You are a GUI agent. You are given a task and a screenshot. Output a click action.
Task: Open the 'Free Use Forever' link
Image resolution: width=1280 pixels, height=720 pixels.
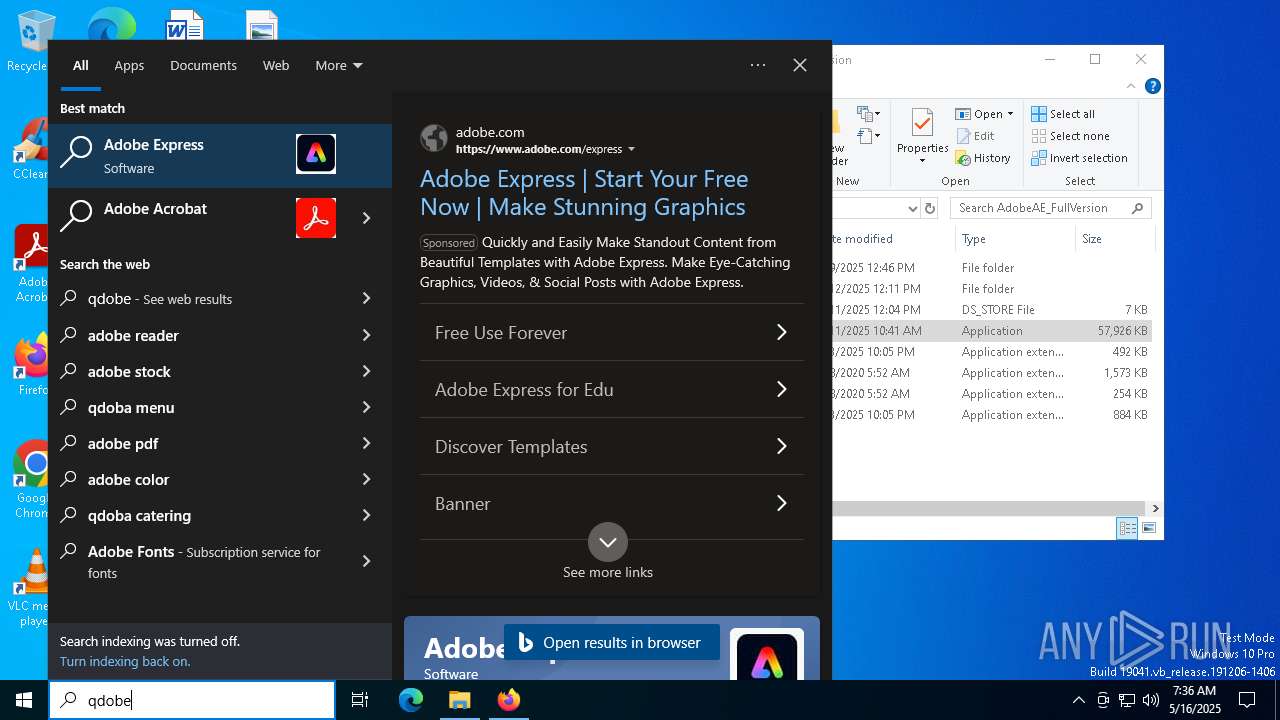612,332
